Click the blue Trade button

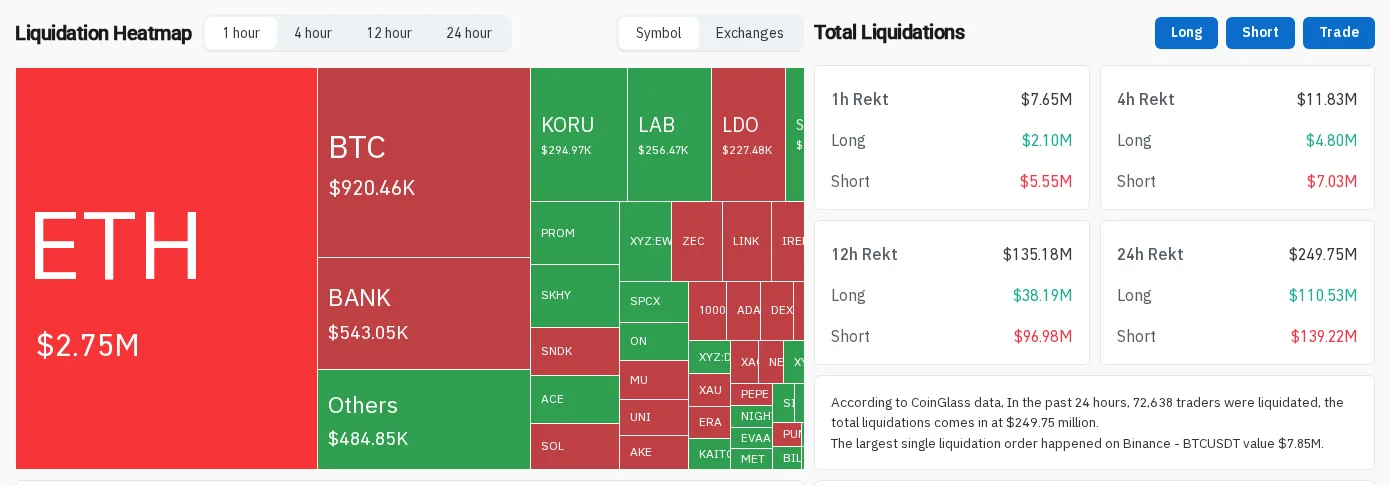(1339, 33)
